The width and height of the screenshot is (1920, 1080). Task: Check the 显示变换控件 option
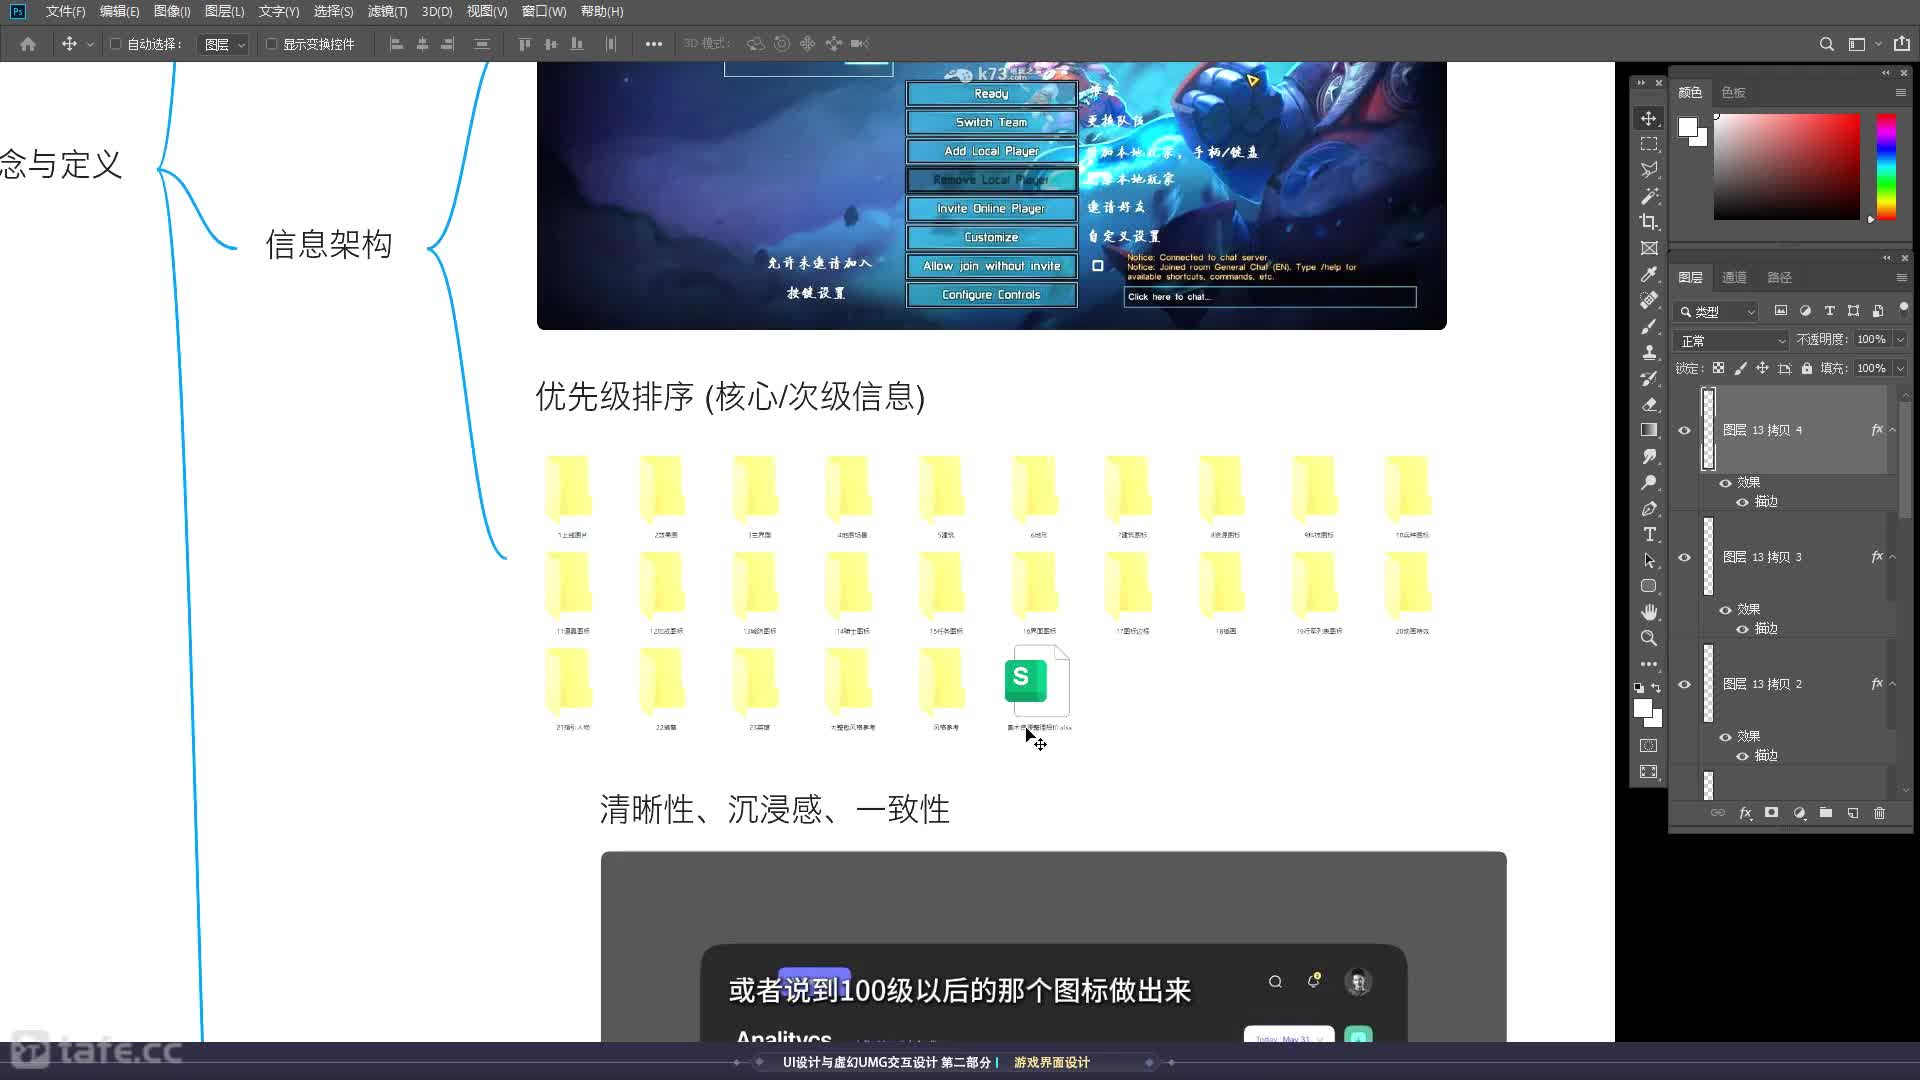271,44
